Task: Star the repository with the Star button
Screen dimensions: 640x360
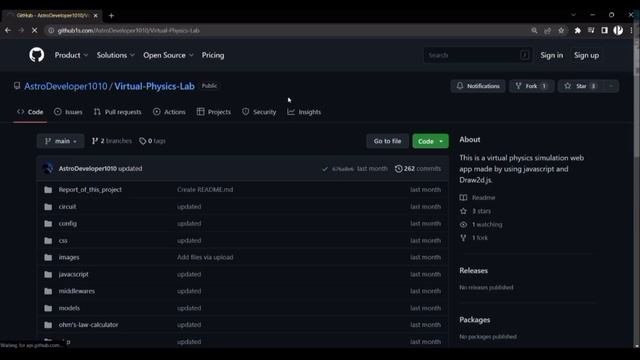Action: click(581, 86)
